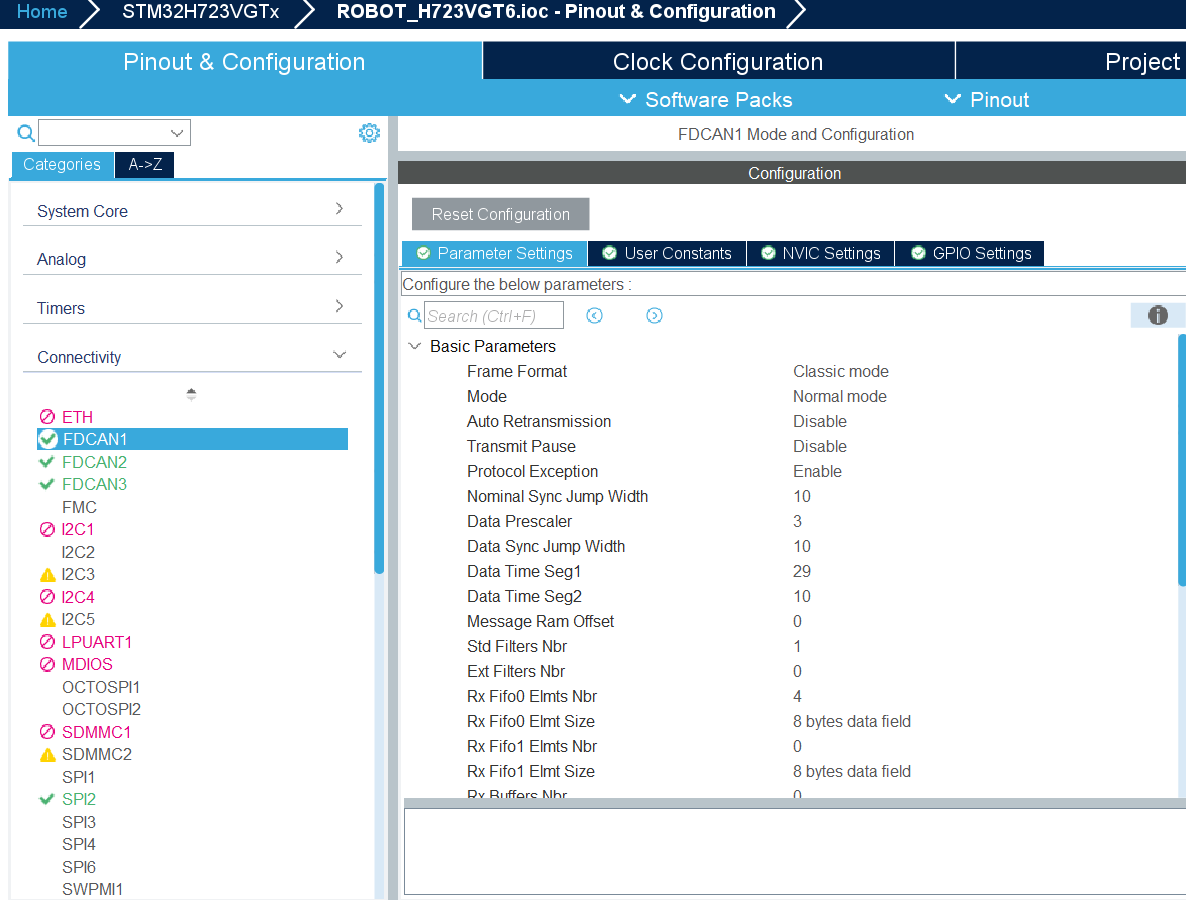This screenshot has height=900, width=1186.
Task: Select SWPMI1 in the peripheral list
Action: (x=92, y=889)
